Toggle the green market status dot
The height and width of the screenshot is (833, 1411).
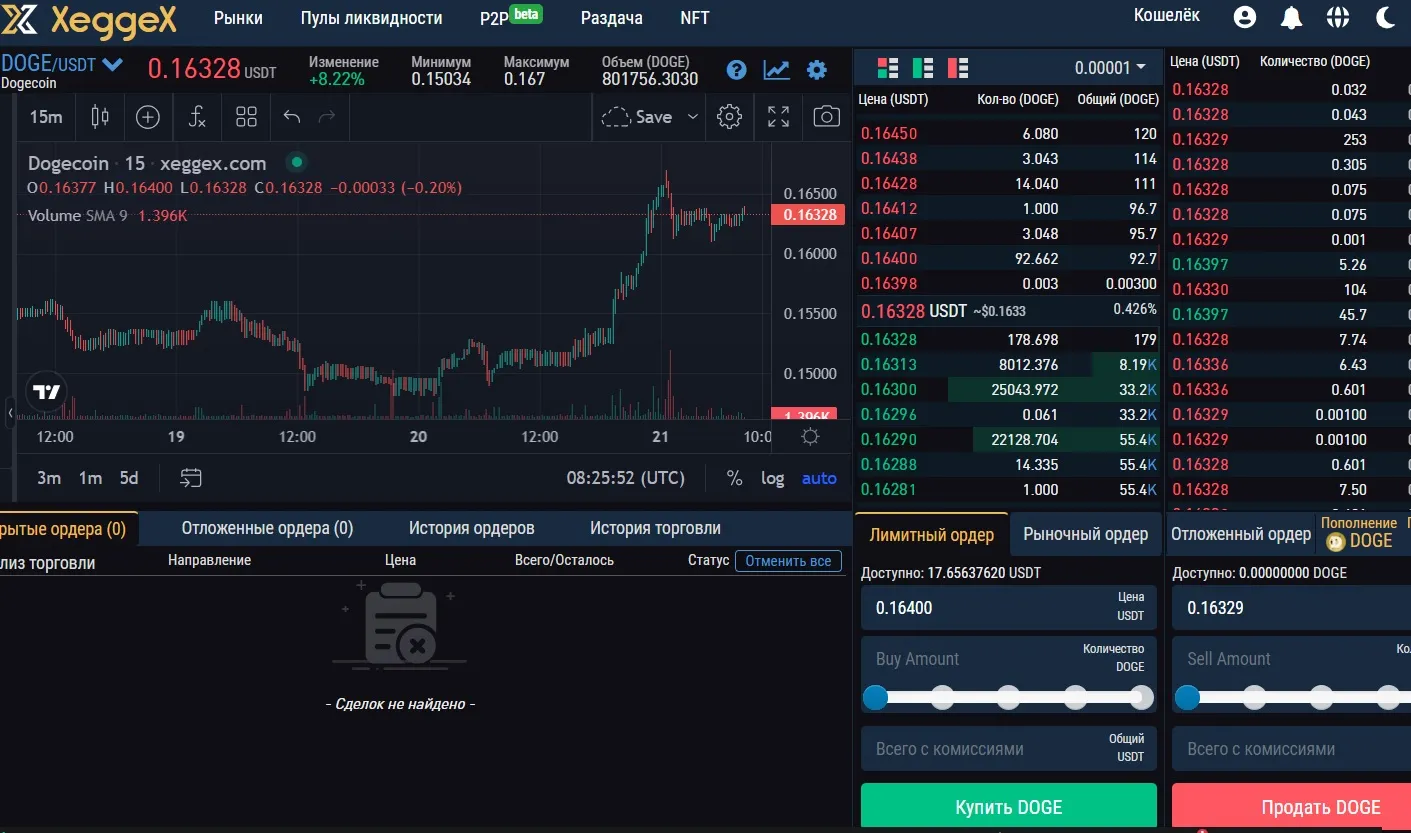(x=296, y=162)
